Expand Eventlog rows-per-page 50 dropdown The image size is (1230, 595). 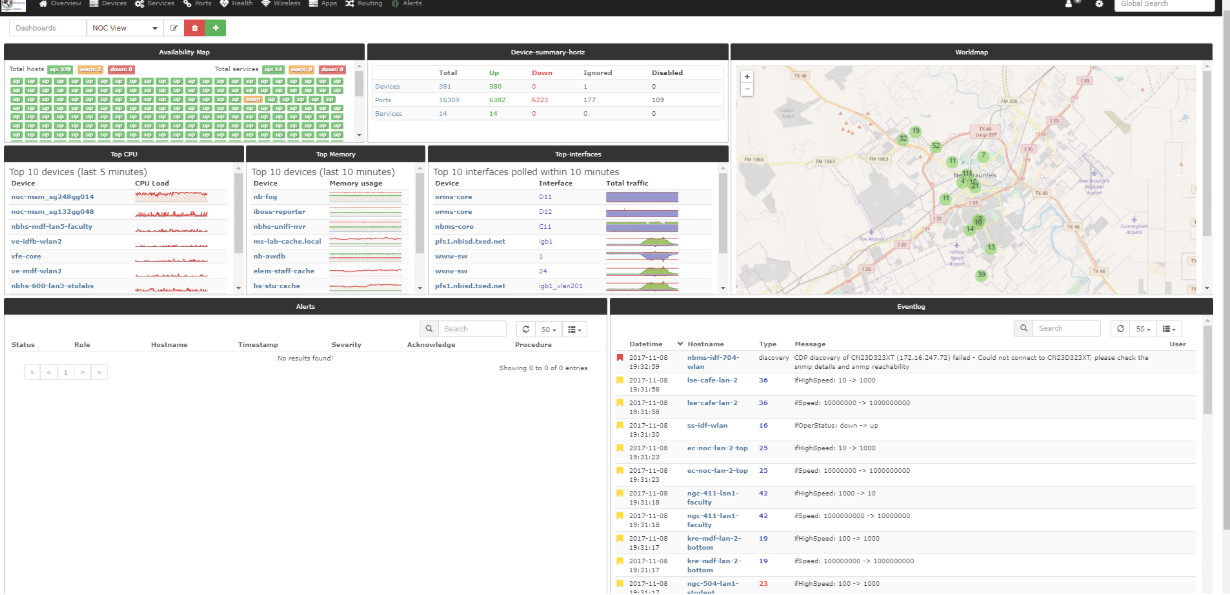[x=1143, y=328]
